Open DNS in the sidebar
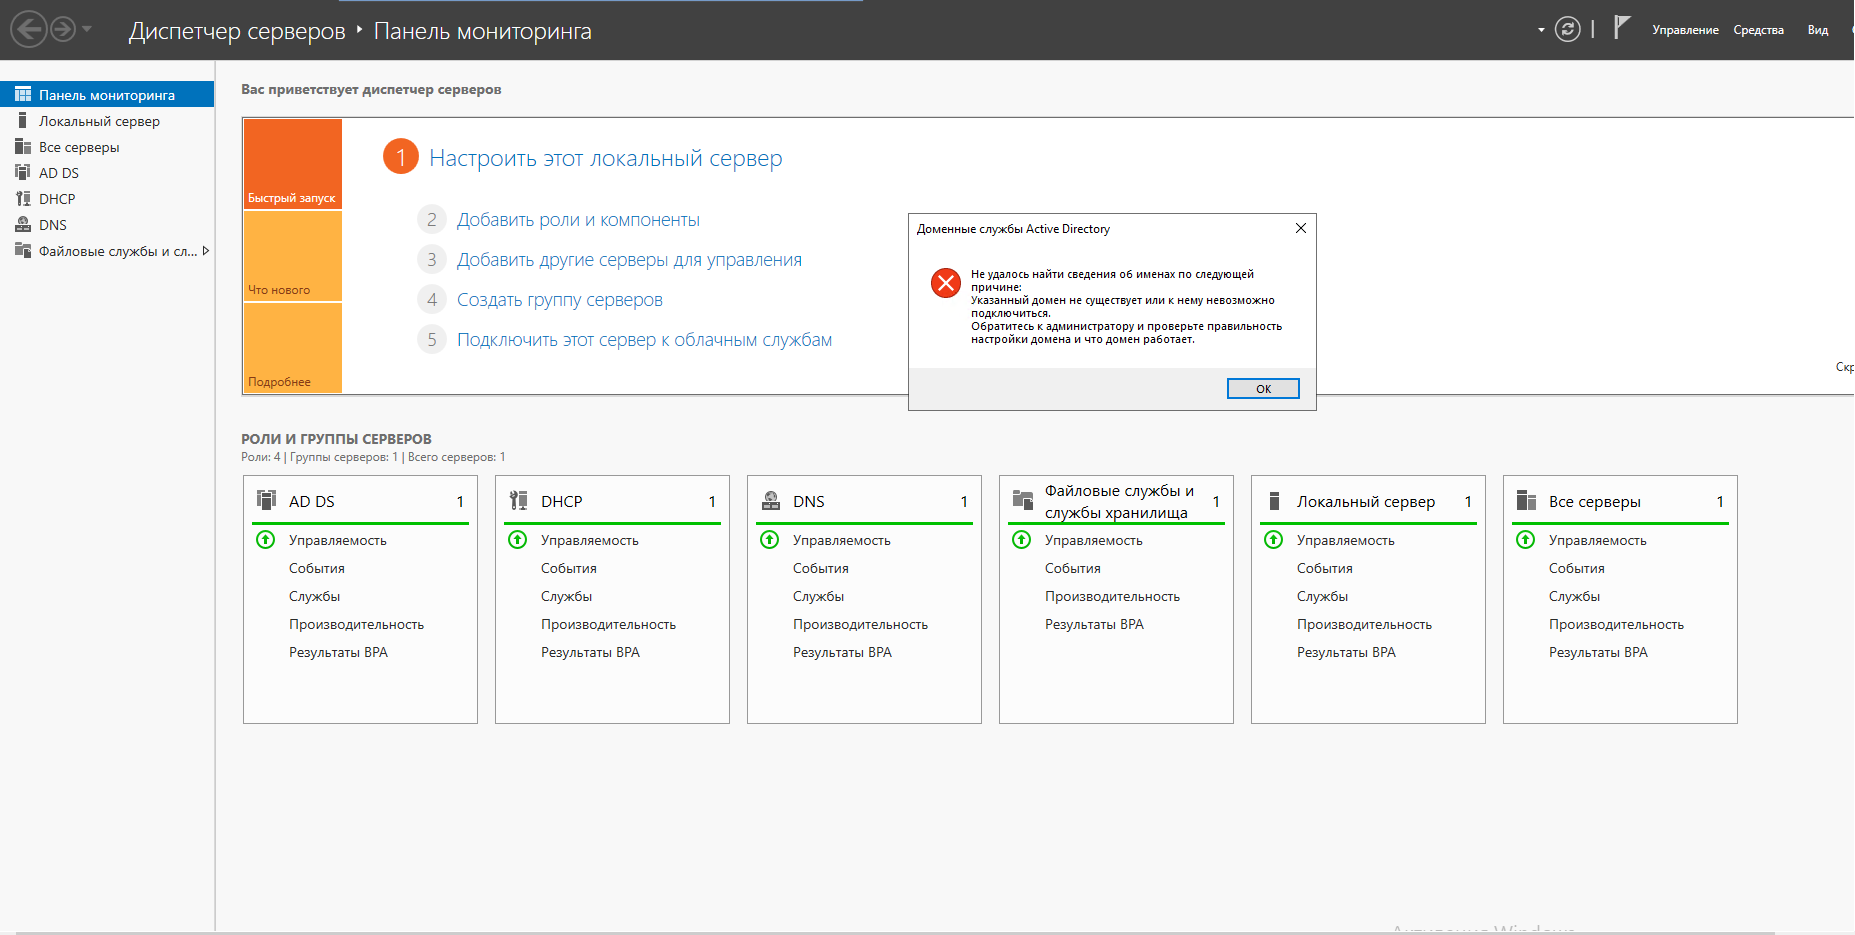The width and height of the screenshot is (1855, 935). click(x=107, y=225)
